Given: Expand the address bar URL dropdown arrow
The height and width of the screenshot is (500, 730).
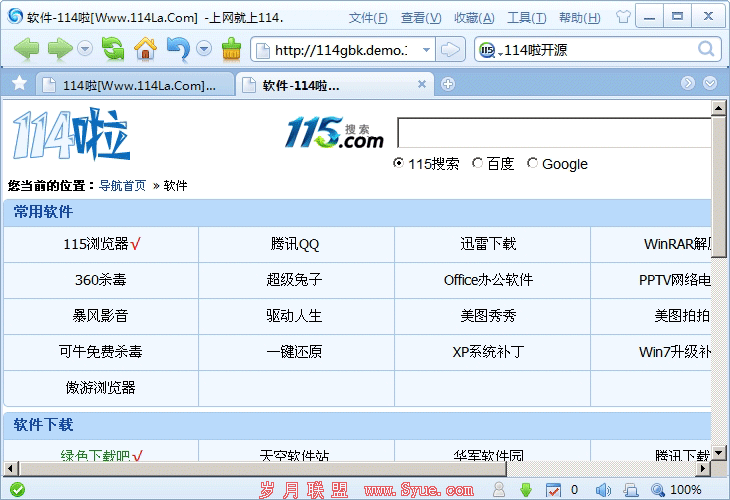Looking at the screenshot, I should [x=426, y=50].
